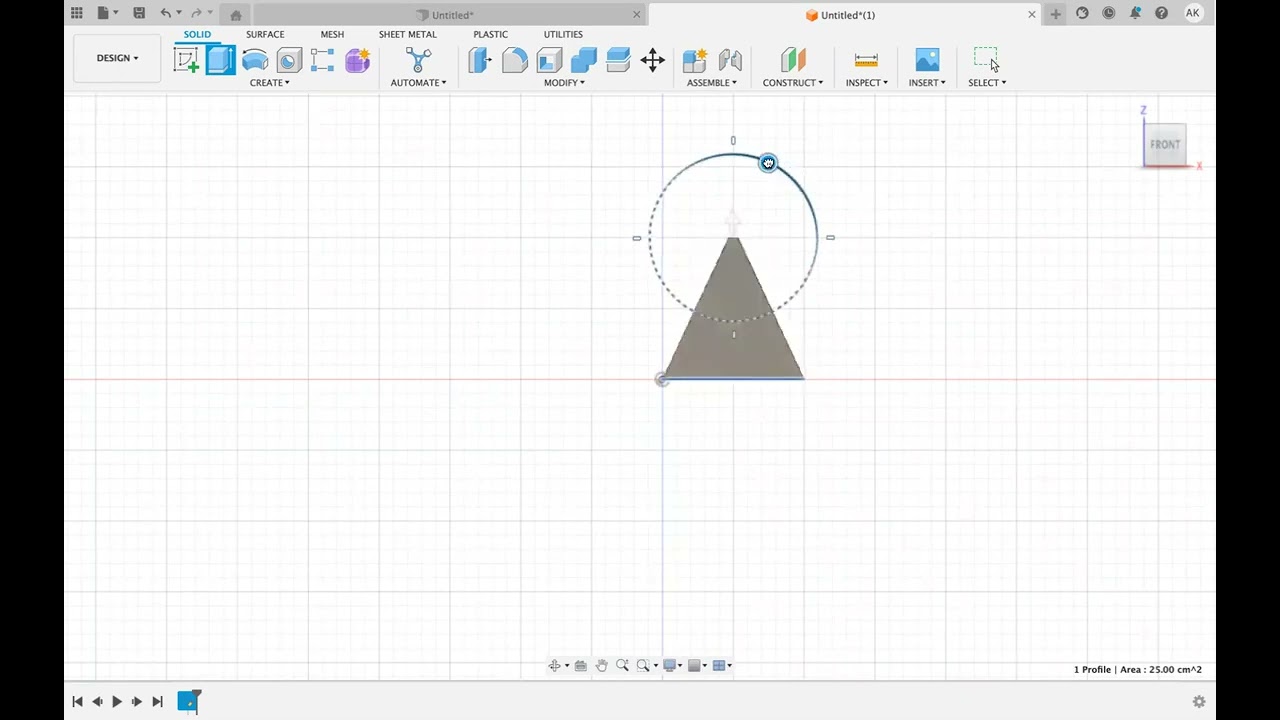Expand the INSERT dropdown menu

coord(927,83)
